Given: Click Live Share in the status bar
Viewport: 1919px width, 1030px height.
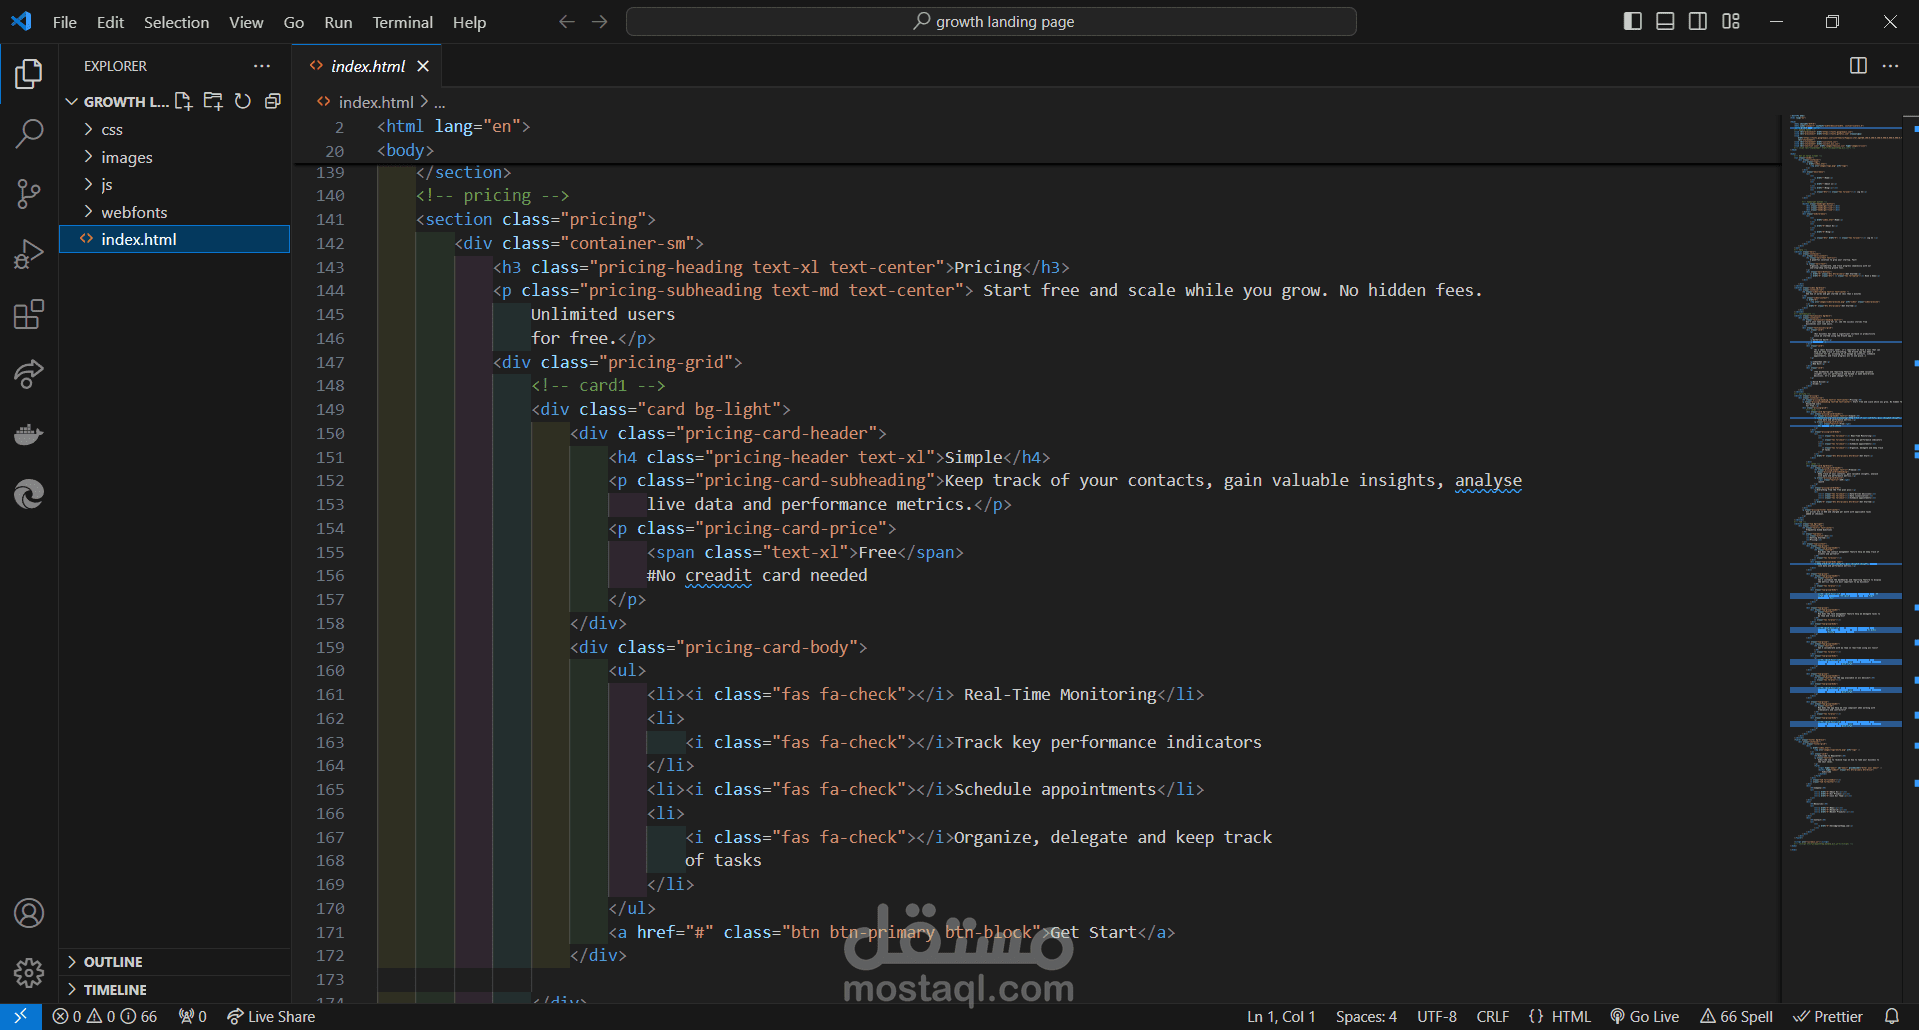Looking at the screenshot, I should point(271,1016).
